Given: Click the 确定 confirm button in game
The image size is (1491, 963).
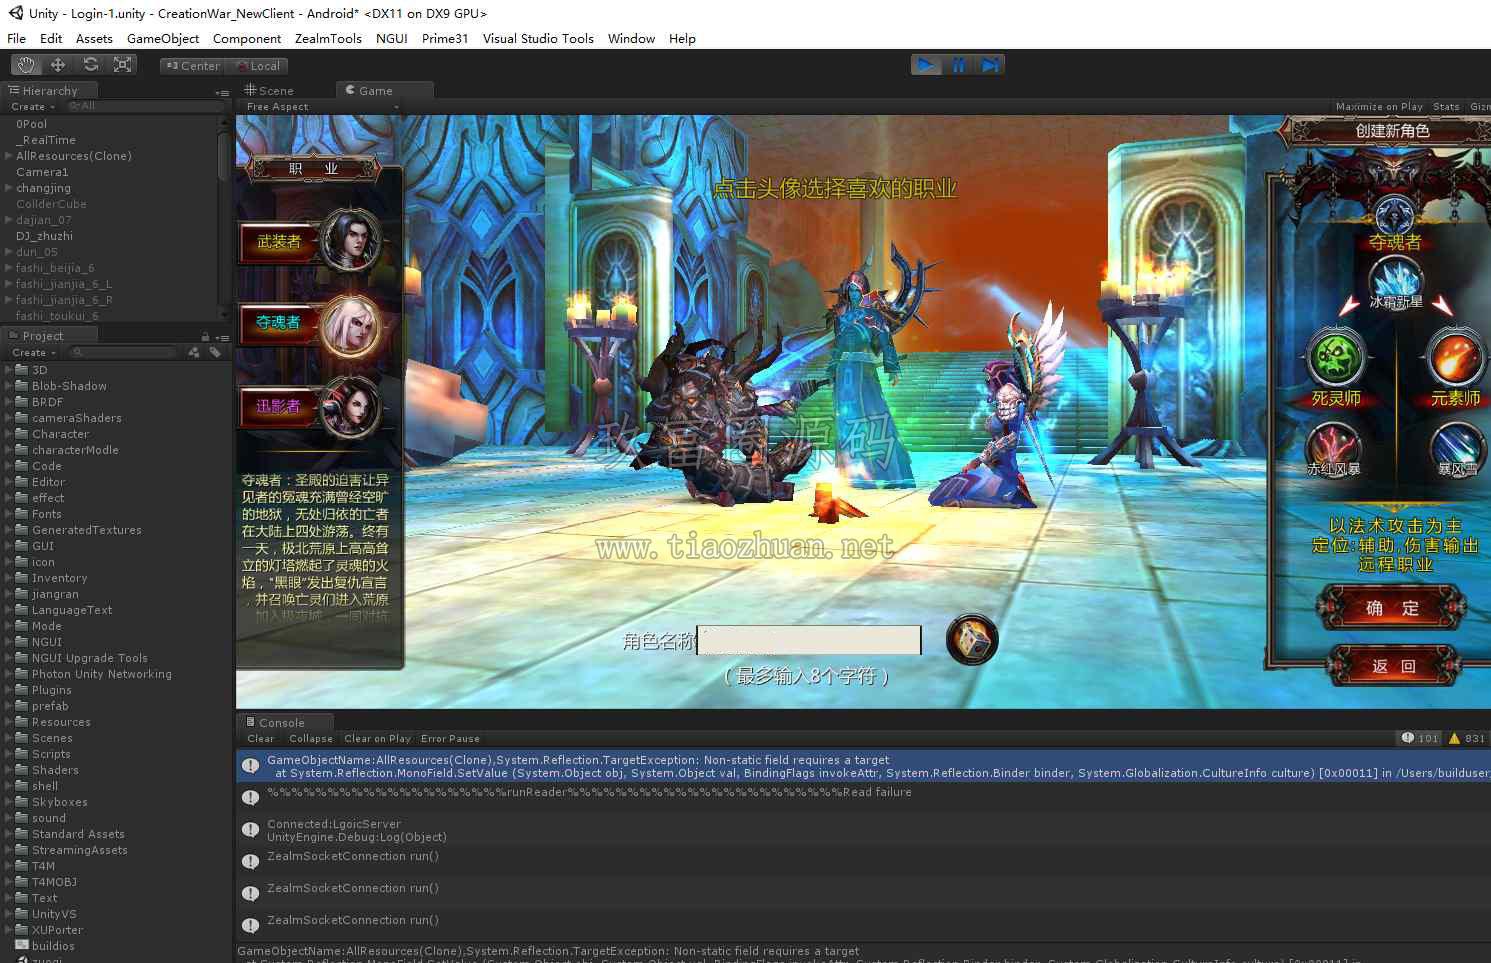Looking at the screenshot, I should click(1392, 608).
